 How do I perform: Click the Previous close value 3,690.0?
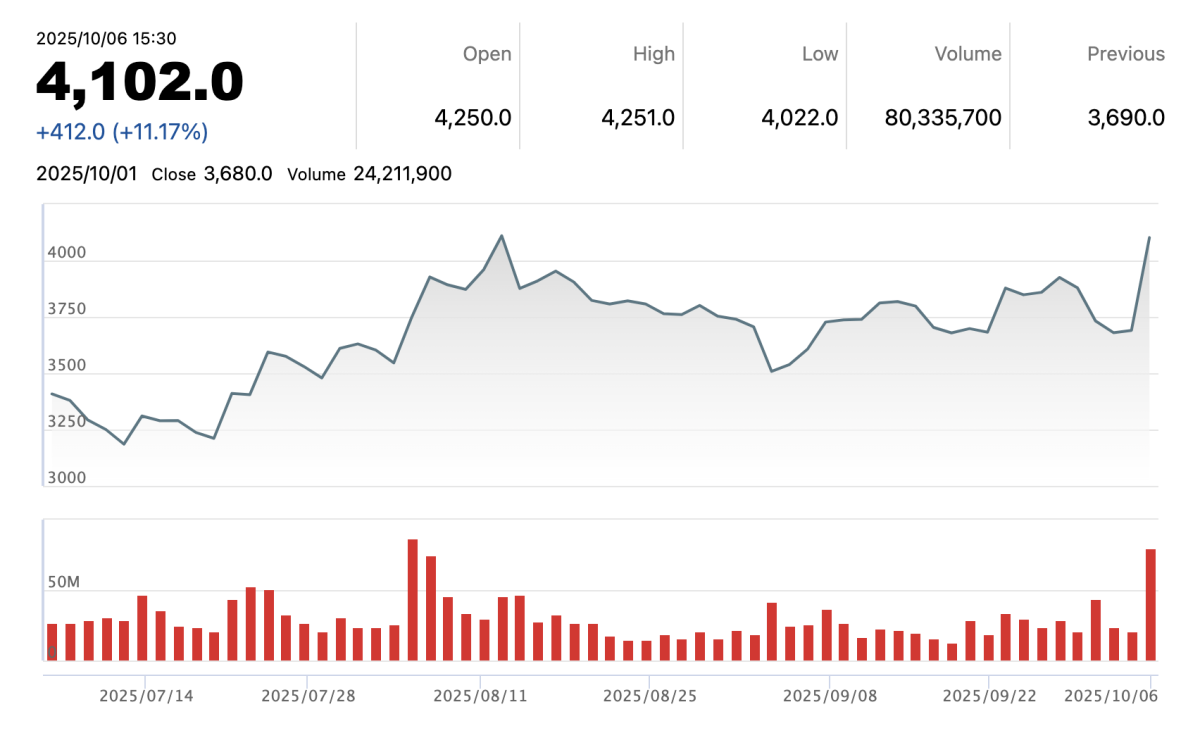coord(1125,118)
